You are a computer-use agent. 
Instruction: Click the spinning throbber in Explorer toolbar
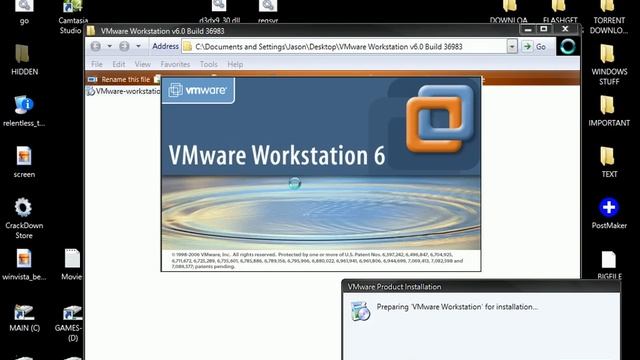coord(568,47)
